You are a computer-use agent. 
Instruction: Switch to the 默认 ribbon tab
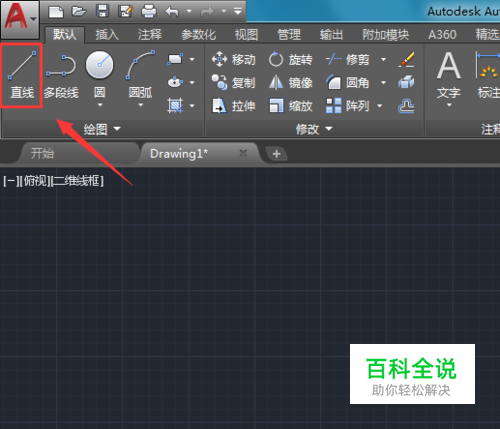click(x=65, y=34)
